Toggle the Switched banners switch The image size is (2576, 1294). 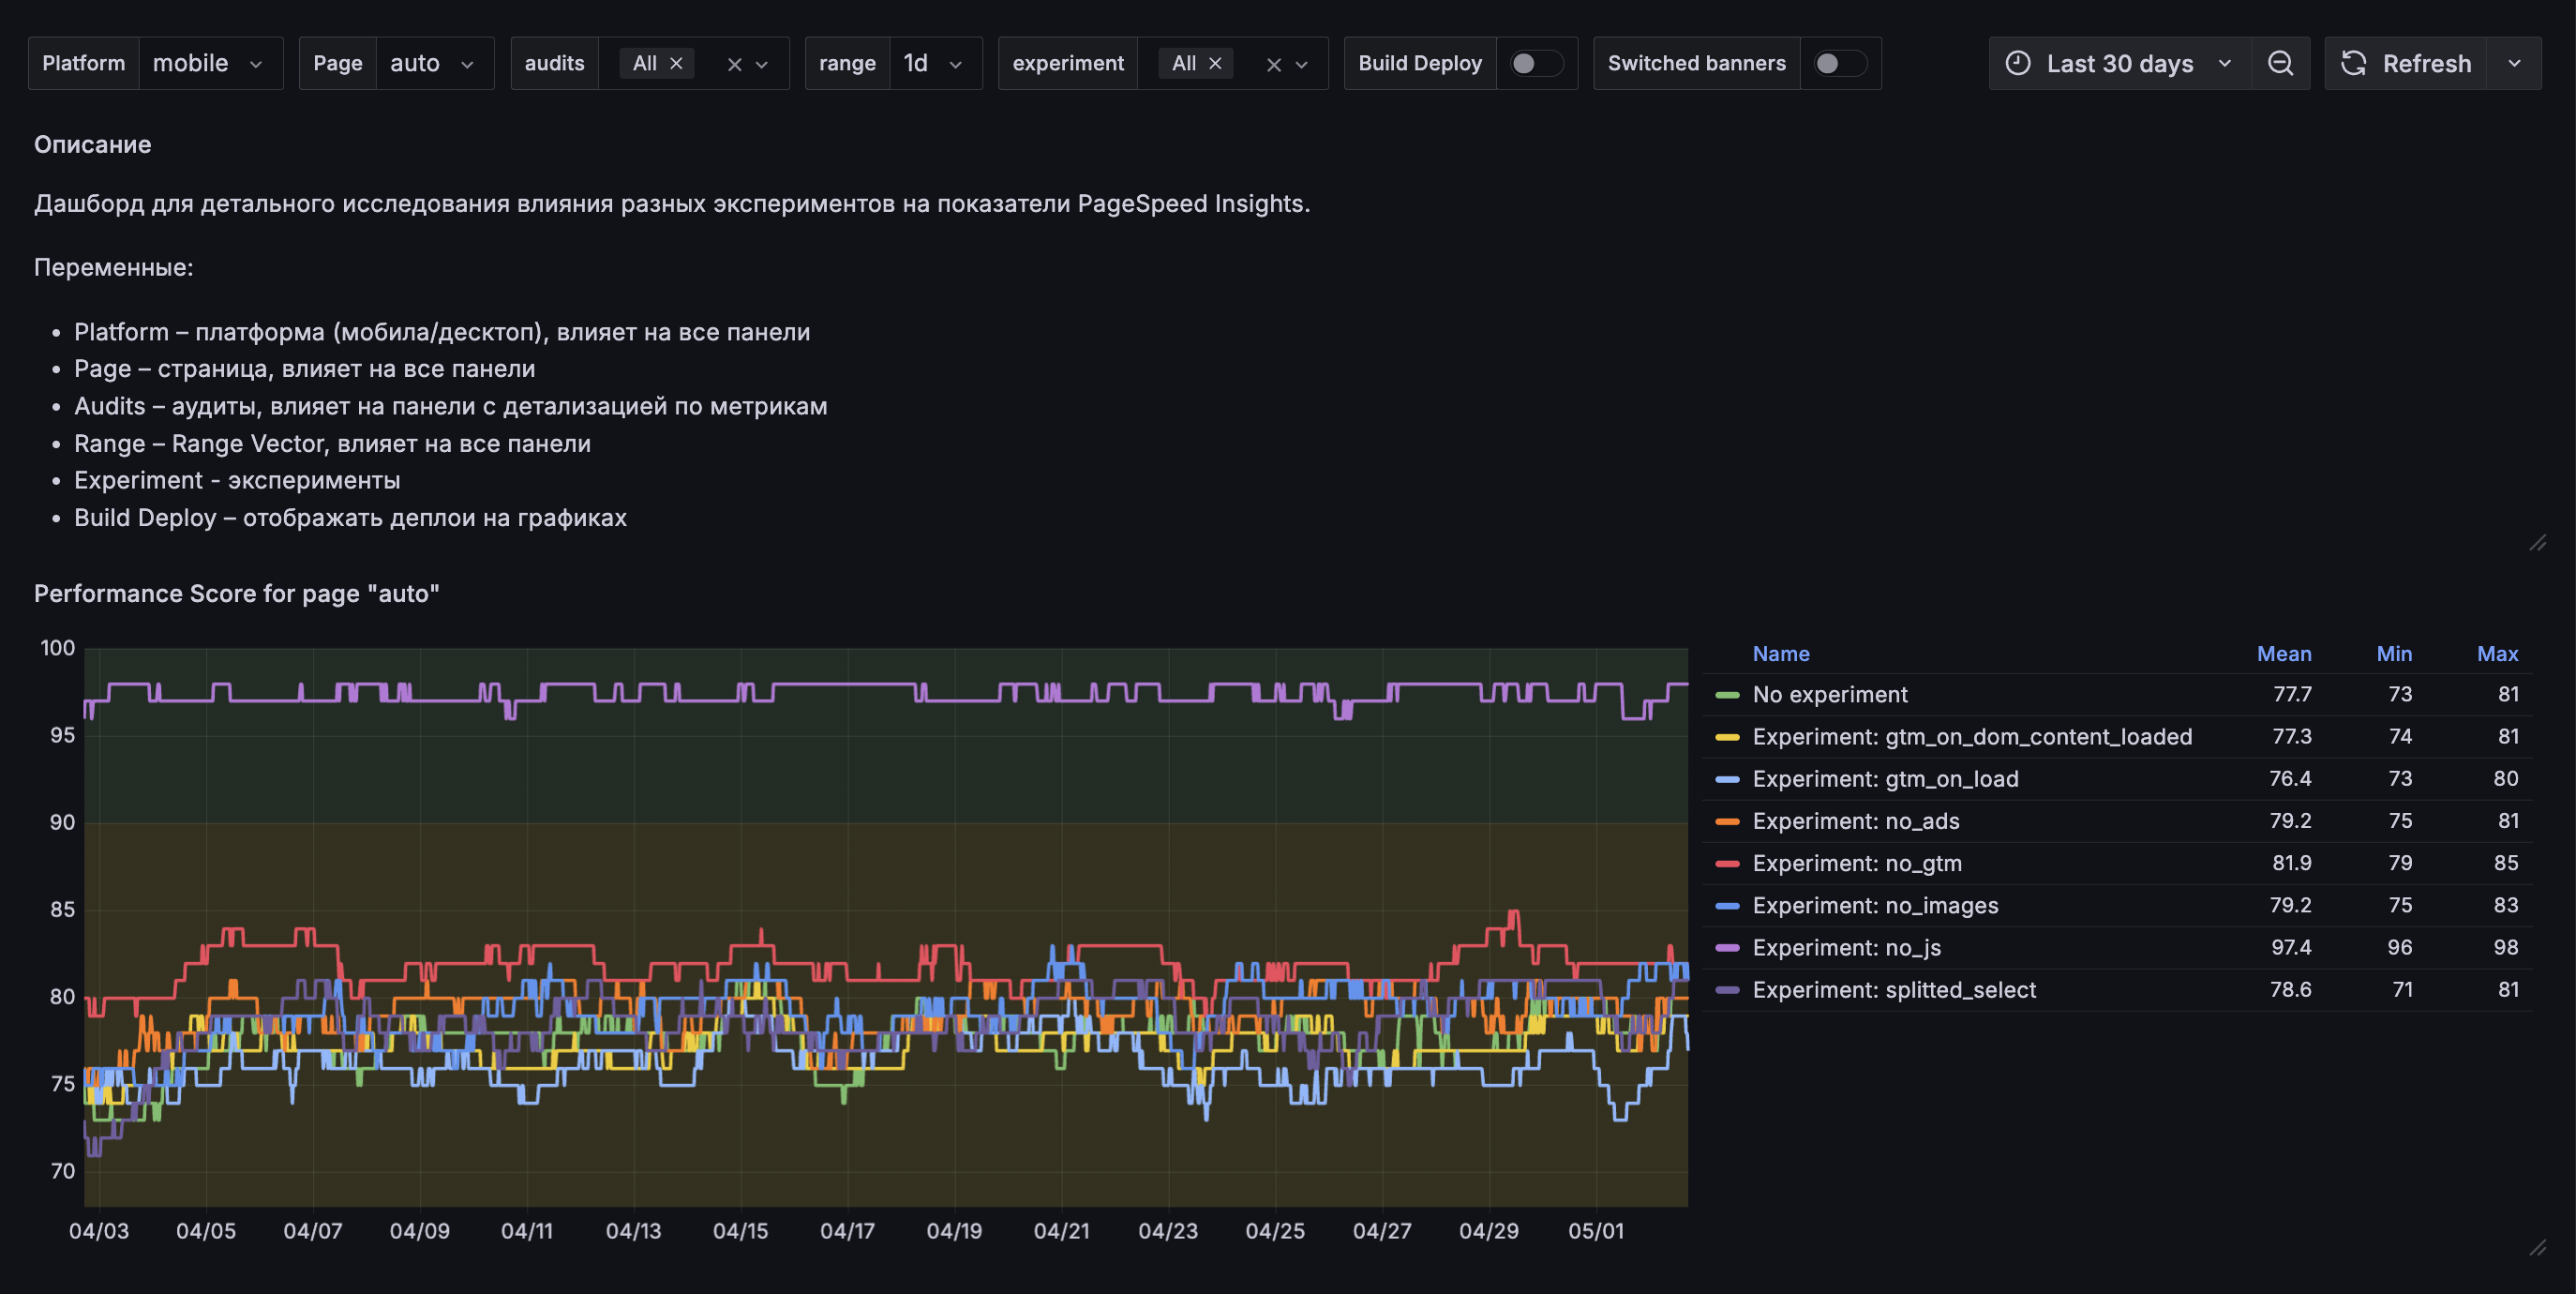point(1839,63)
